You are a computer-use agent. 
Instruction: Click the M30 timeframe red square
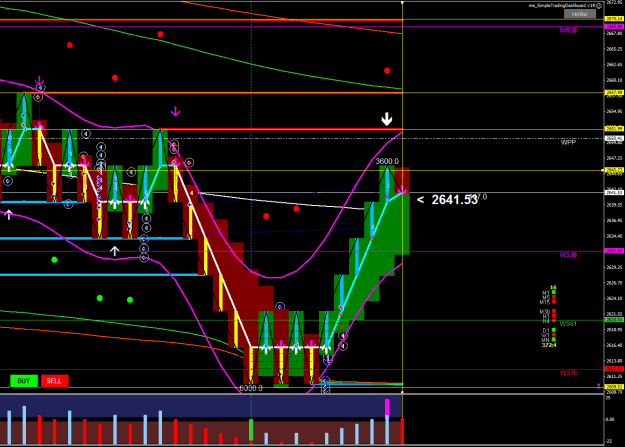click(x=554, y=311)
